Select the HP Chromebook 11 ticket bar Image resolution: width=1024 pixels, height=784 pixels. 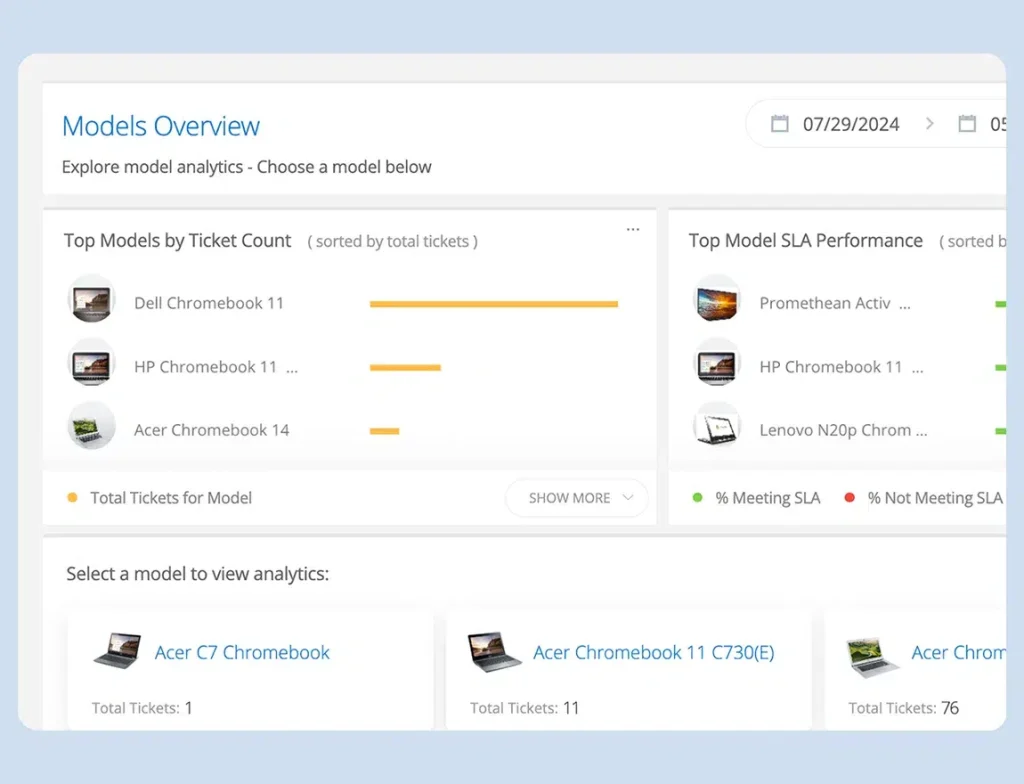406,367
